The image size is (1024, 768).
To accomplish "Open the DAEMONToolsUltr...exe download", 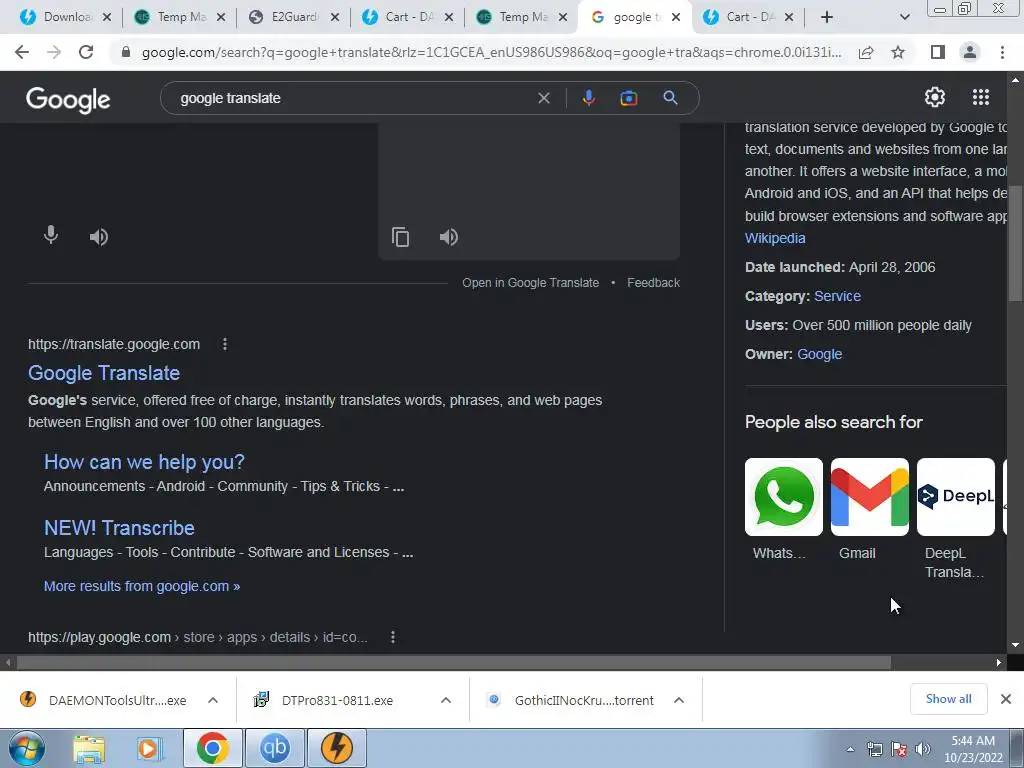I will (117, 700).
